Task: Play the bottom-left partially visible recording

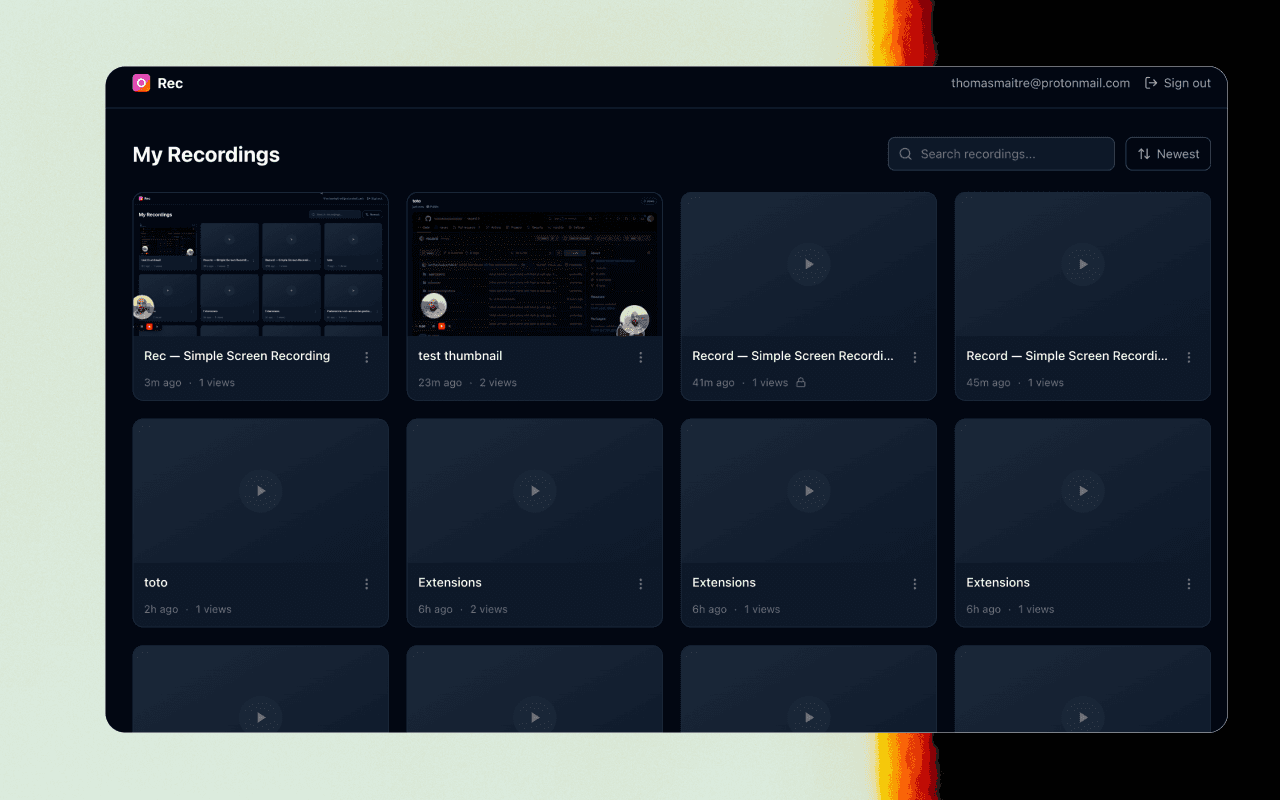Action: tap(260, 716)
